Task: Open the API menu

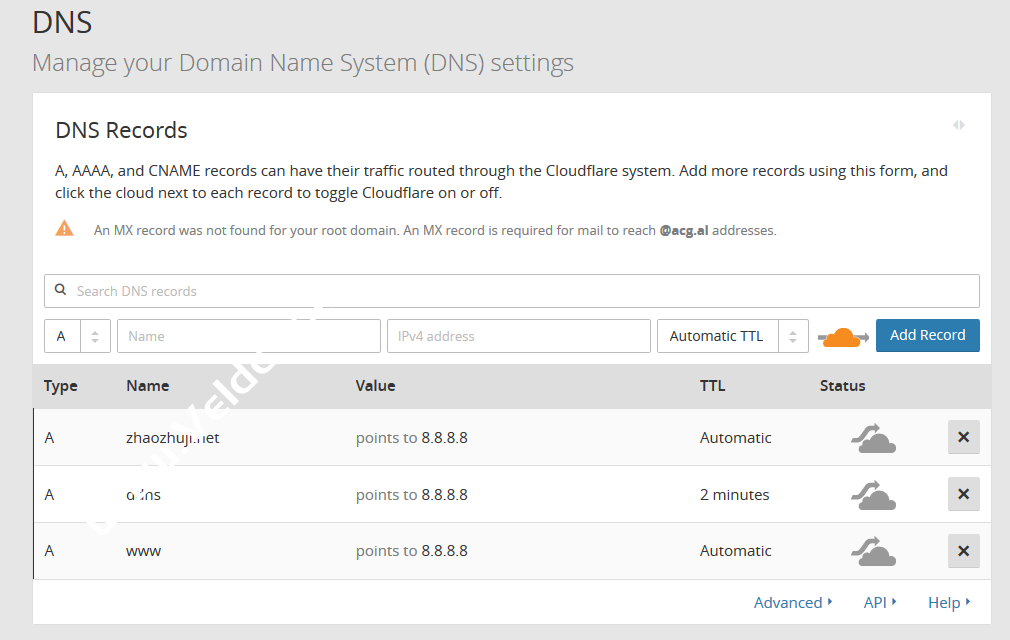Action: (877, 602)
